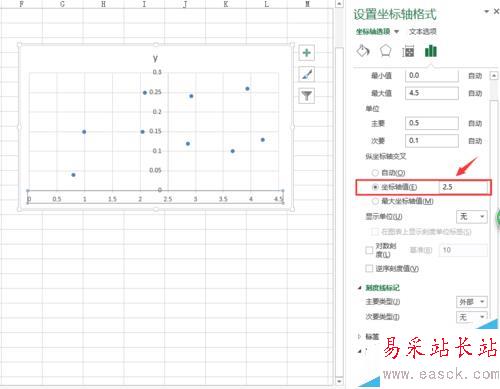
Task: Select the Axis Options bar-chart icon
Action: tap(431, 51)
